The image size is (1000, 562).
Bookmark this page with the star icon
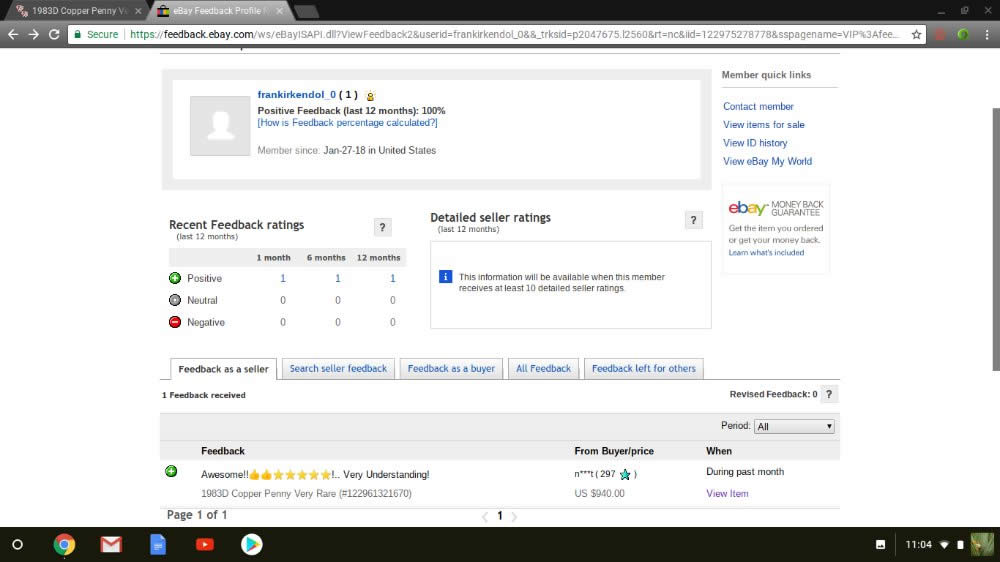(x=916, y=34)
